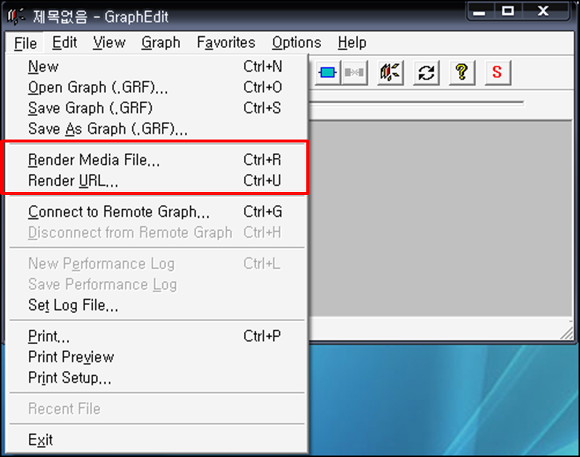
Task: Click the Connect to Remote Graph toolbar icon
Action: click(390, 73)
